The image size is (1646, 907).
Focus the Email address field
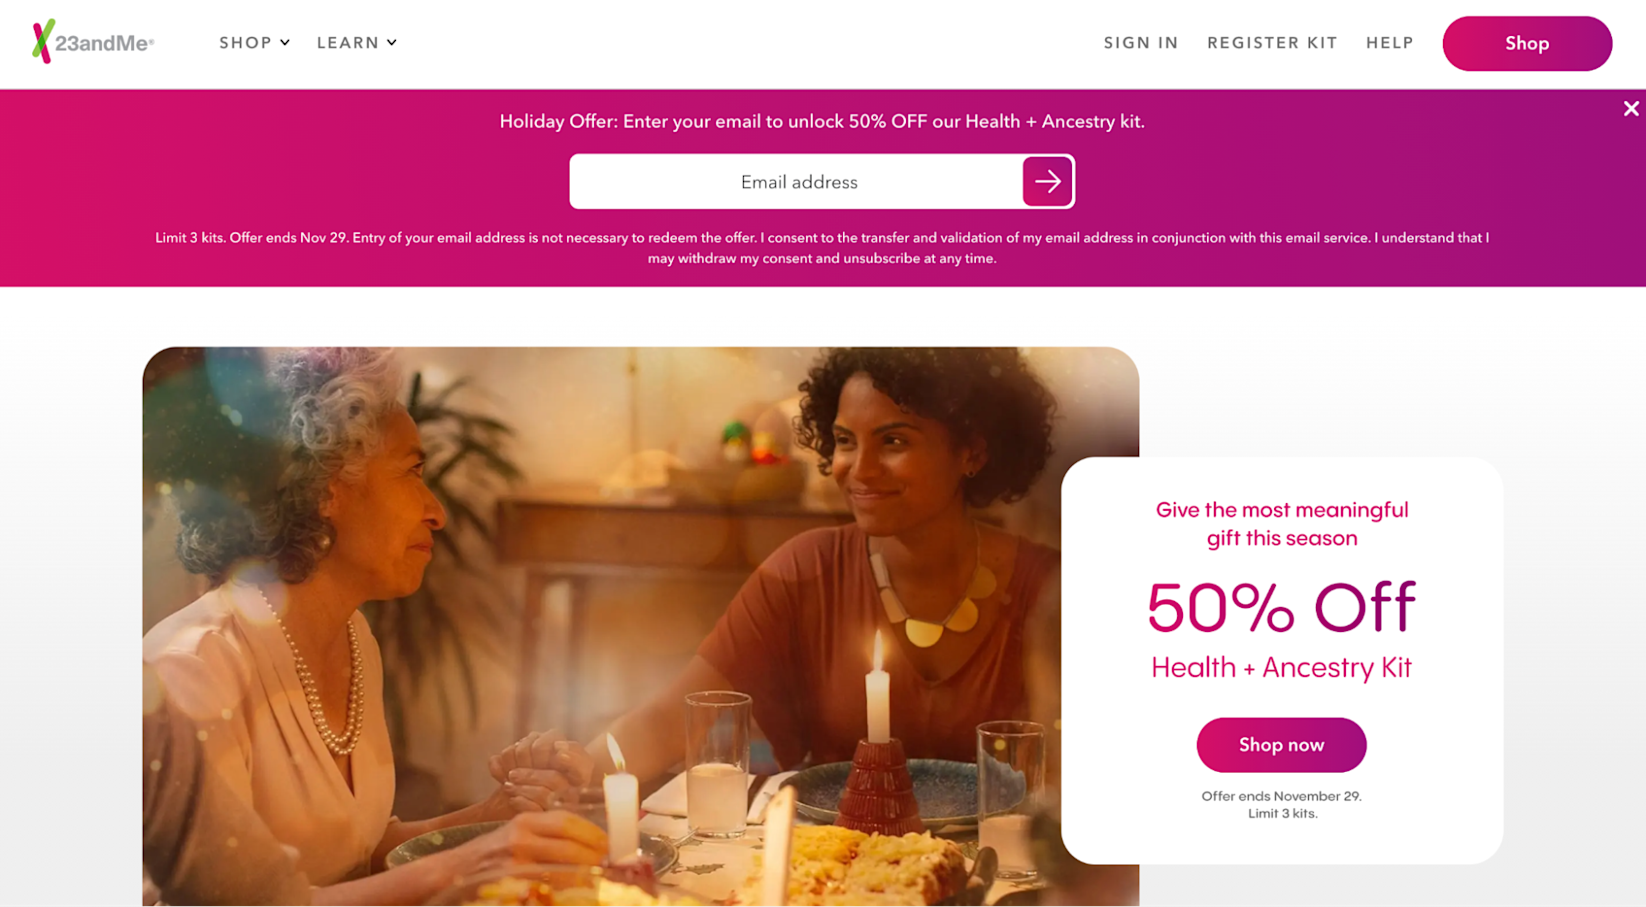point(797,182)
